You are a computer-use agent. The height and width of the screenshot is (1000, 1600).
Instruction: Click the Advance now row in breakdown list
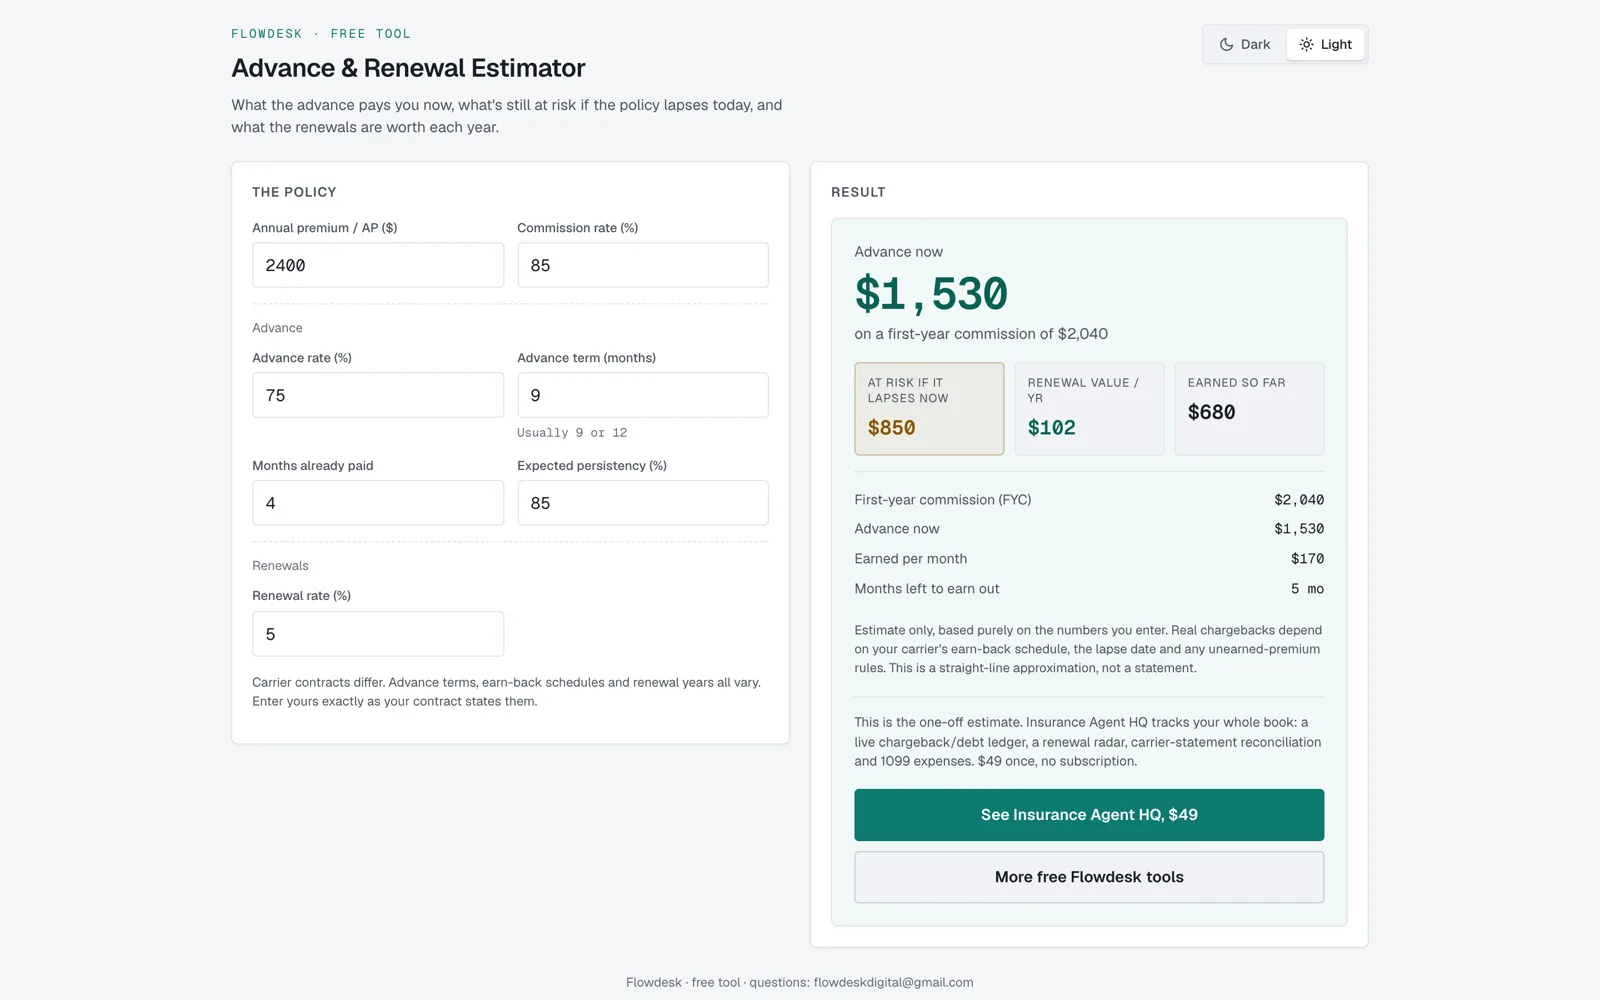click(1089, 529)
